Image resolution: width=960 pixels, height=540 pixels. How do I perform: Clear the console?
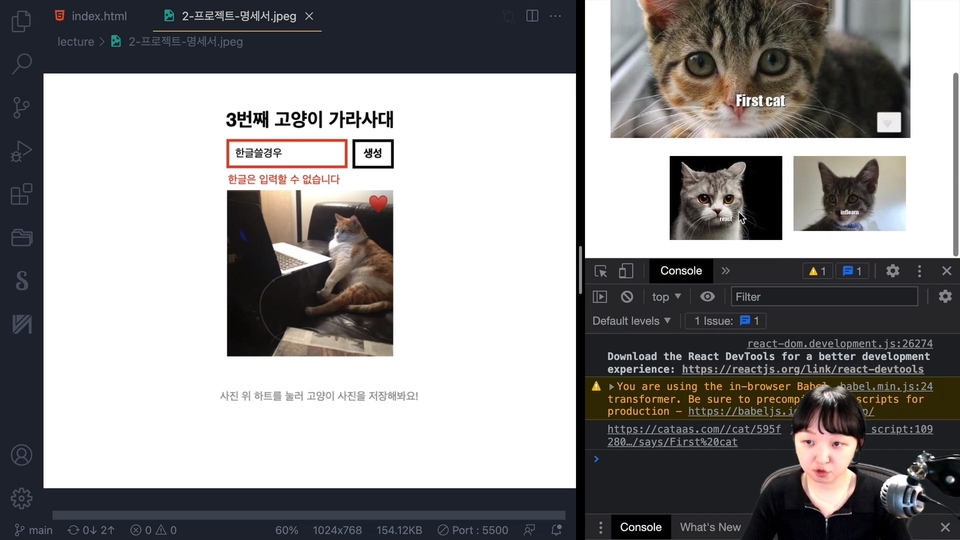coord(627,297)
